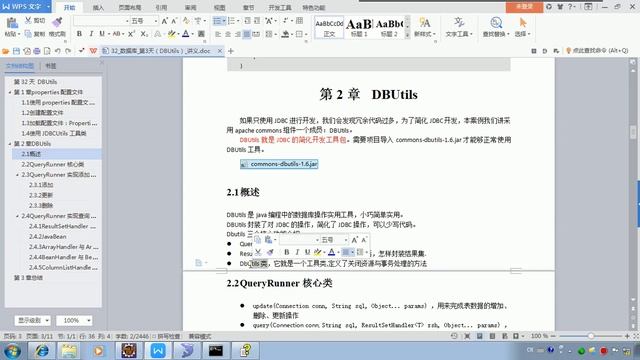Click the save icon in quick access bar

coord(16,51)
